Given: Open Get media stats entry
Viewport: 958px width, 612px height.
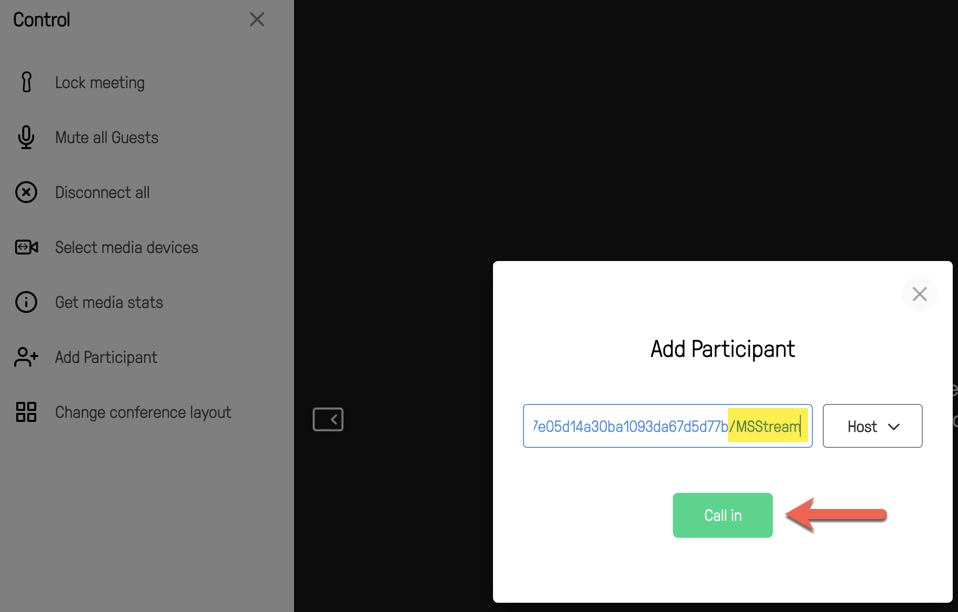Looking at the screenshot, I should (x=109, y=302).
